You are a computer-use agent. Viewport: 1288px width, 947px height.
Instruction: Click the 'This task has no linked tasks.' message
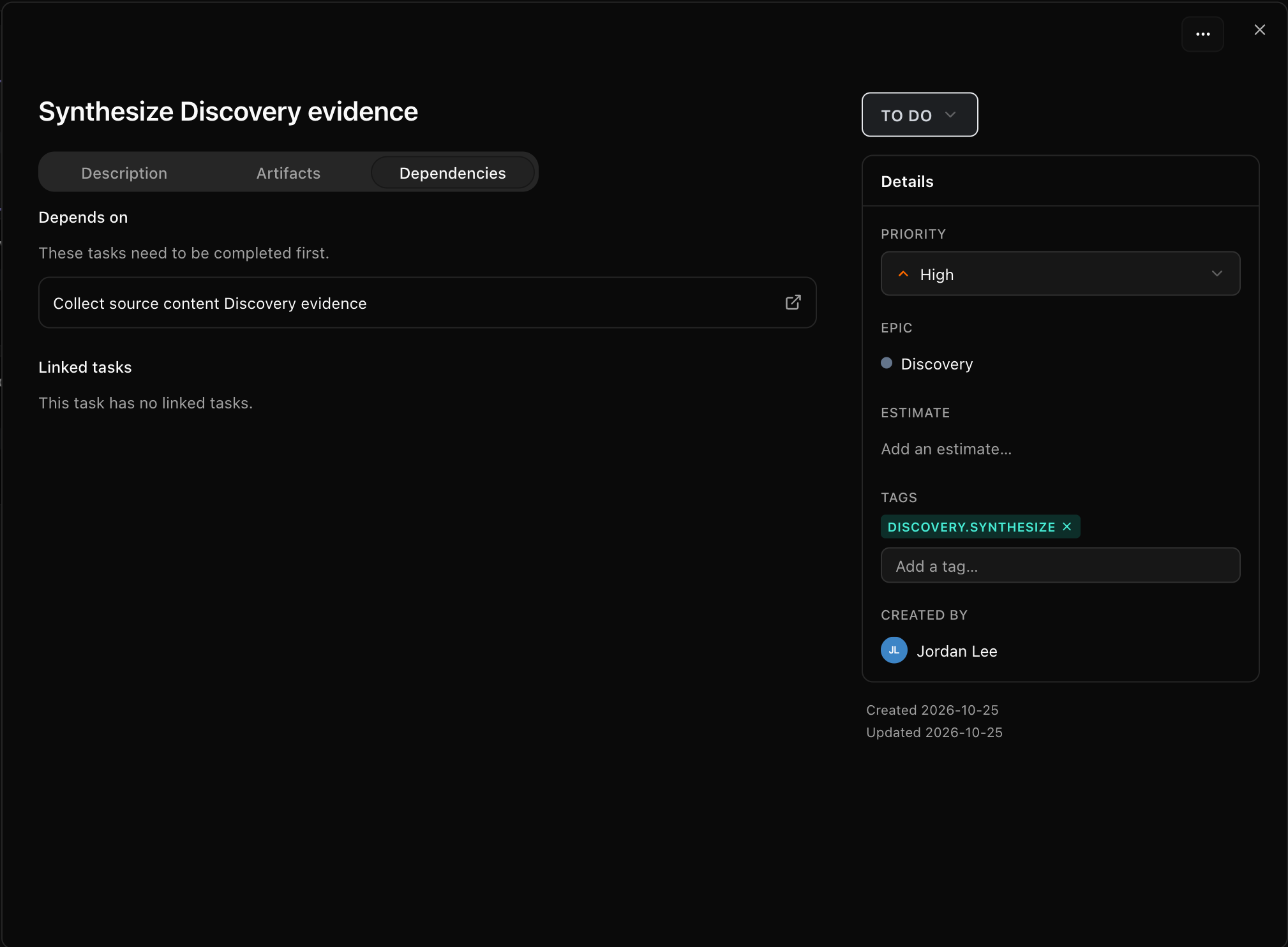145,403
